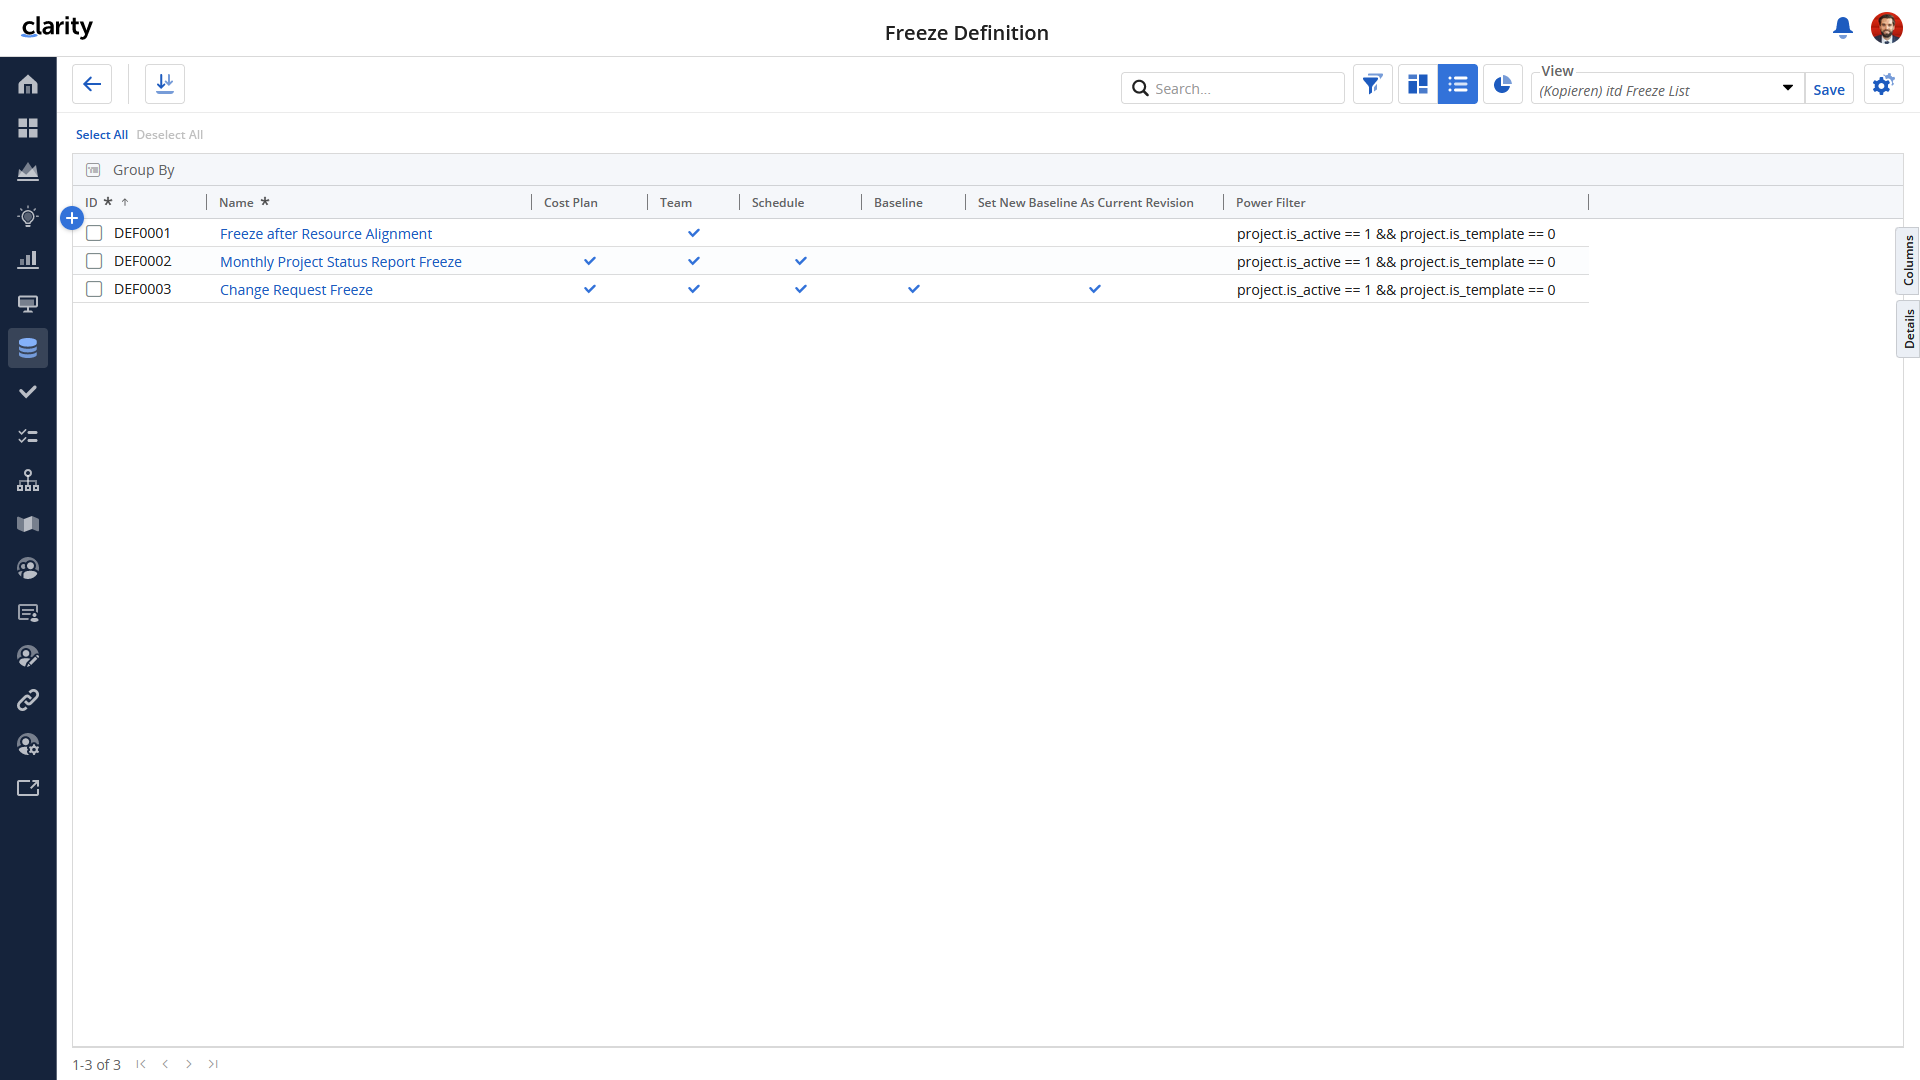Open Freeze after Resource Alignment definition
Viewport: 1920px width, 1080px height.
coord(326,234)
